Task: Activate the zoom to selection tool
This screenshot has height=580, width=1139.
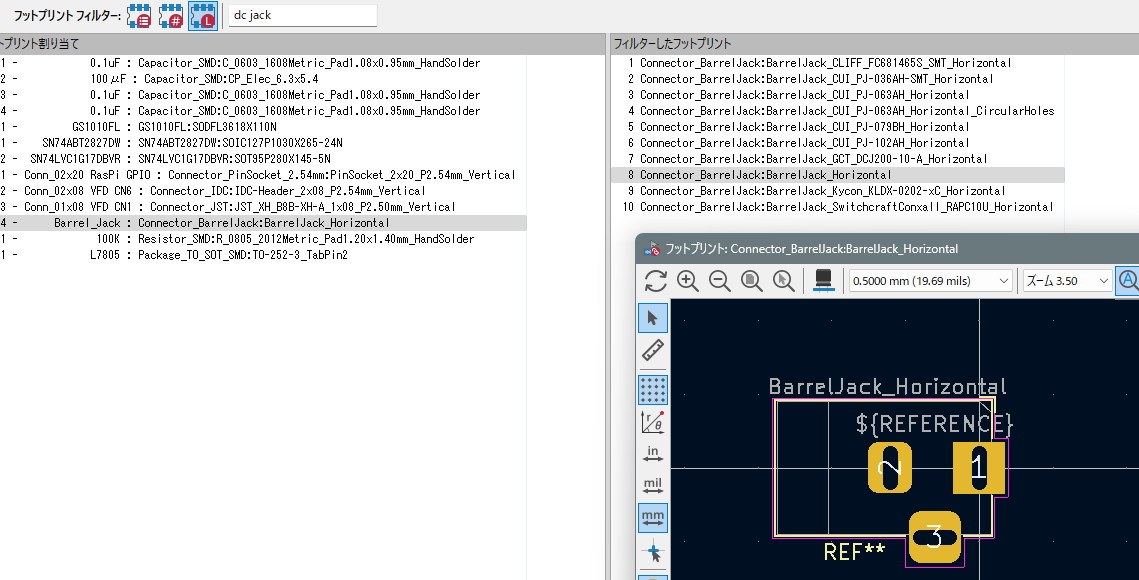Action: point(783,281)
